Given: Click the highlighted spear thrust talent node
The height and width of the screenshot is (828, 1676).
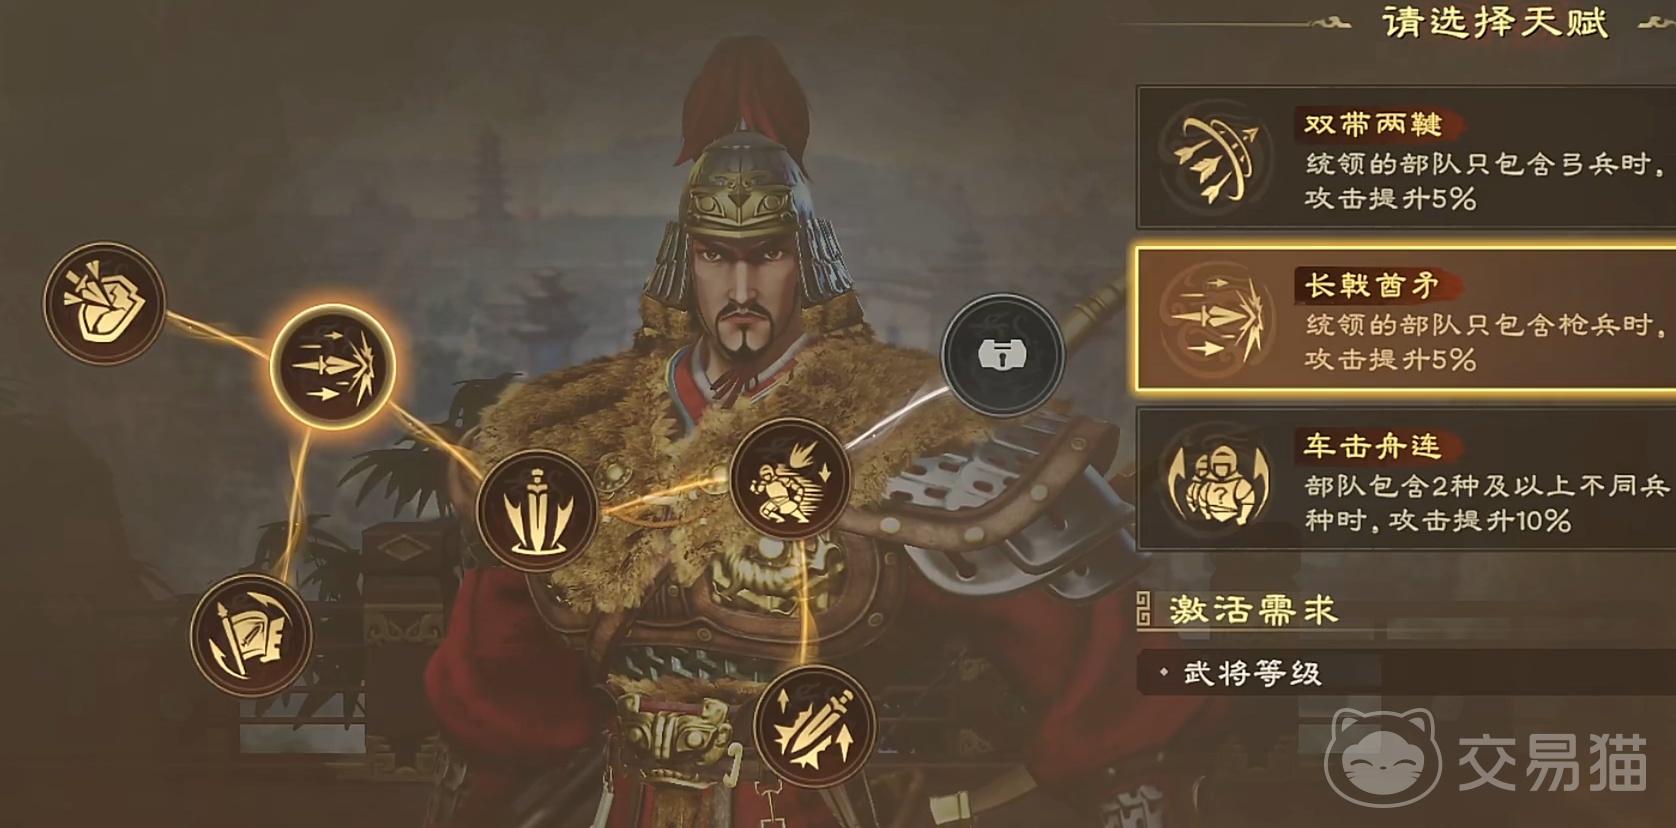Looking at the screenshot, I should pos(334,367).
